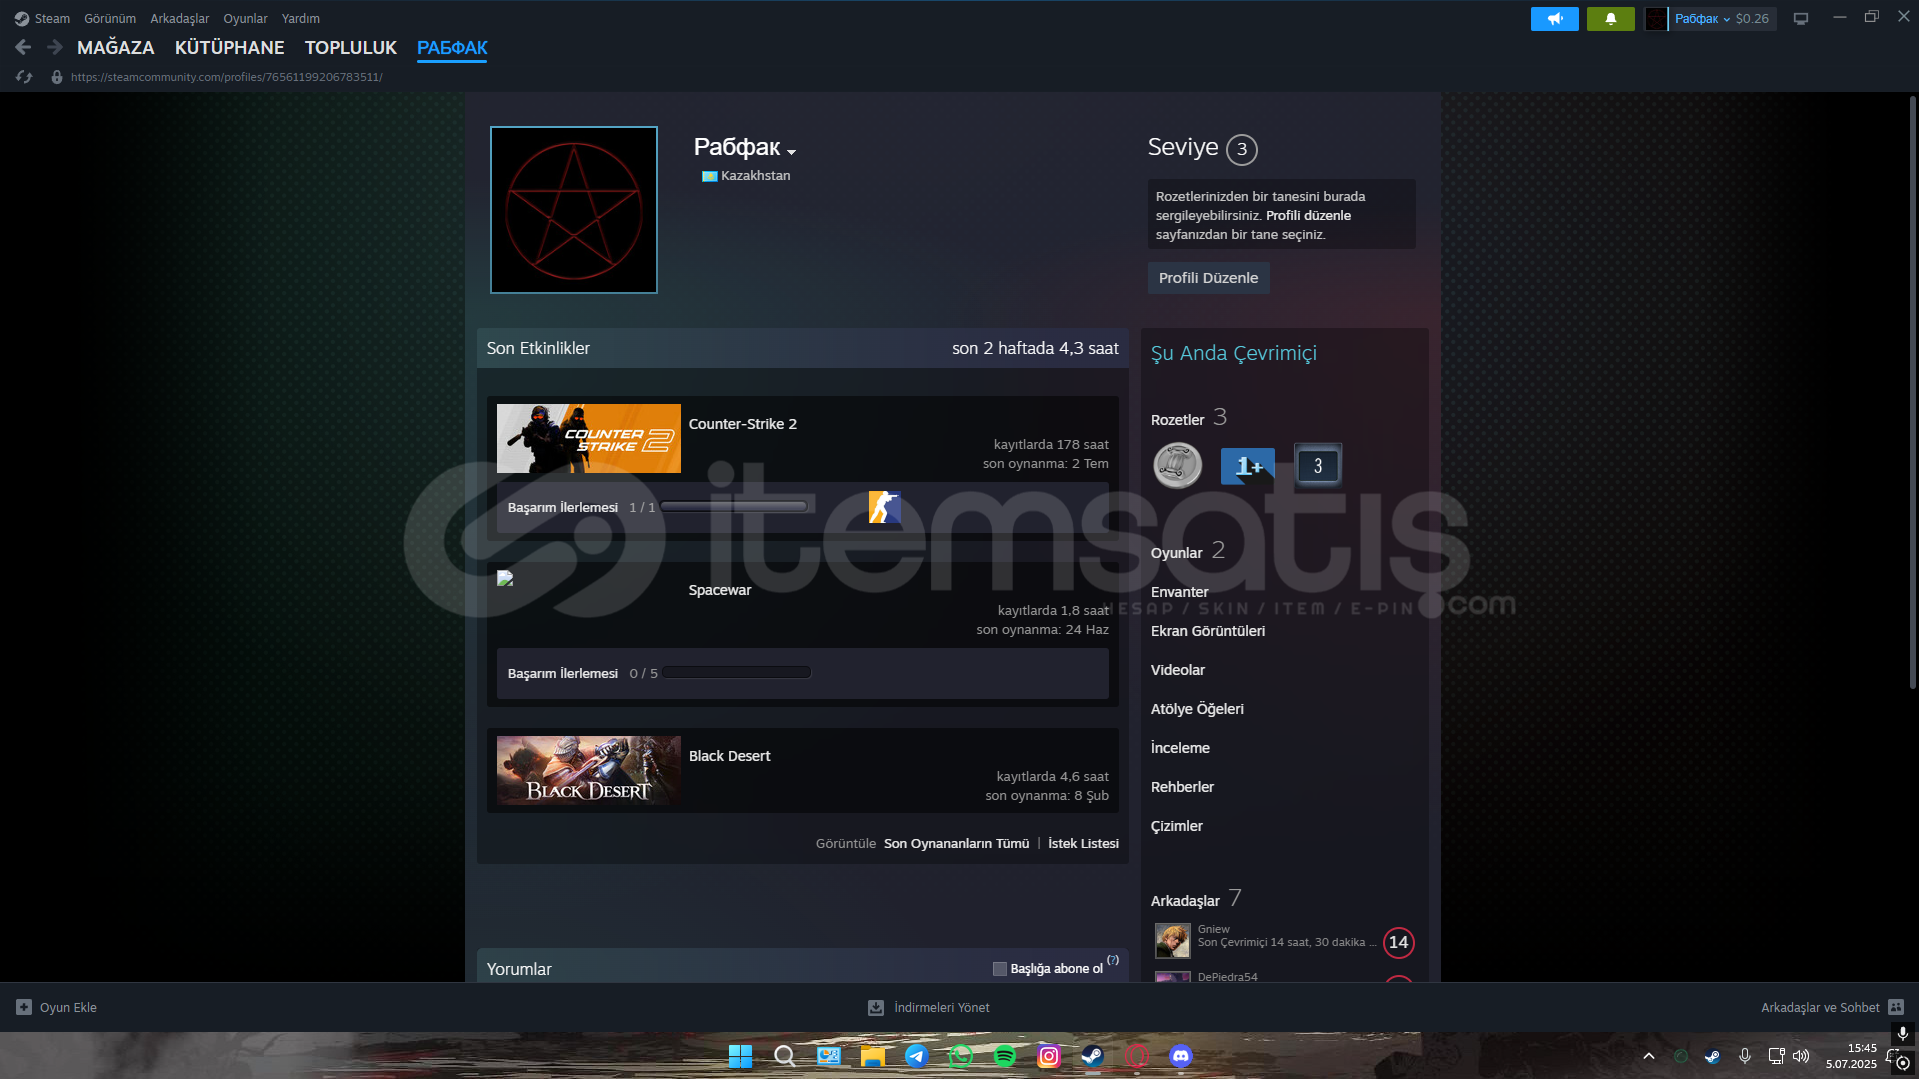The width and height of the screenshot is (1919, 1079).
Task: Open Ekran Görüntüleri link
Action: [x=1207, y=631]
